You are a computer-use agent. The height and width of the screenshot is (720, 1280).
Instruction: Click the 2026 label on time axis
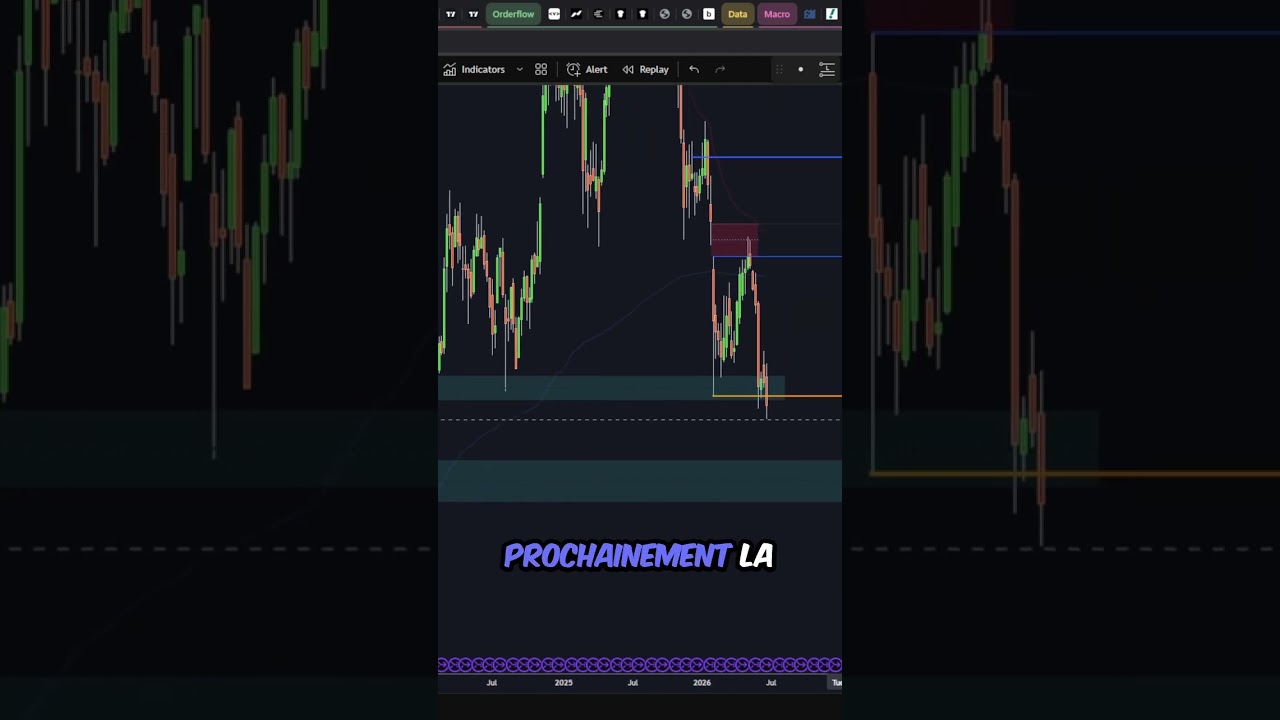point(702,683)
